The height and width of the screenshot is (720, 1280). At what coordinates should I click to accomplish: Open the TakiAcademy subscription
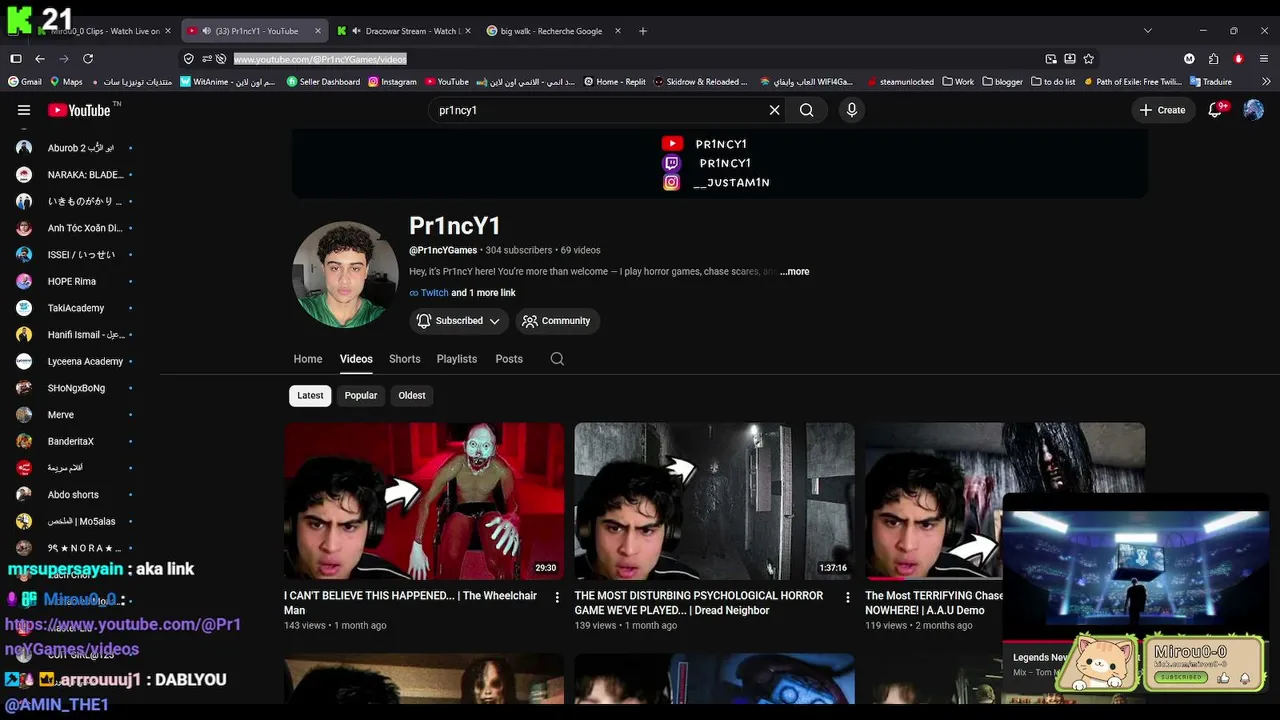pos(74,308)
